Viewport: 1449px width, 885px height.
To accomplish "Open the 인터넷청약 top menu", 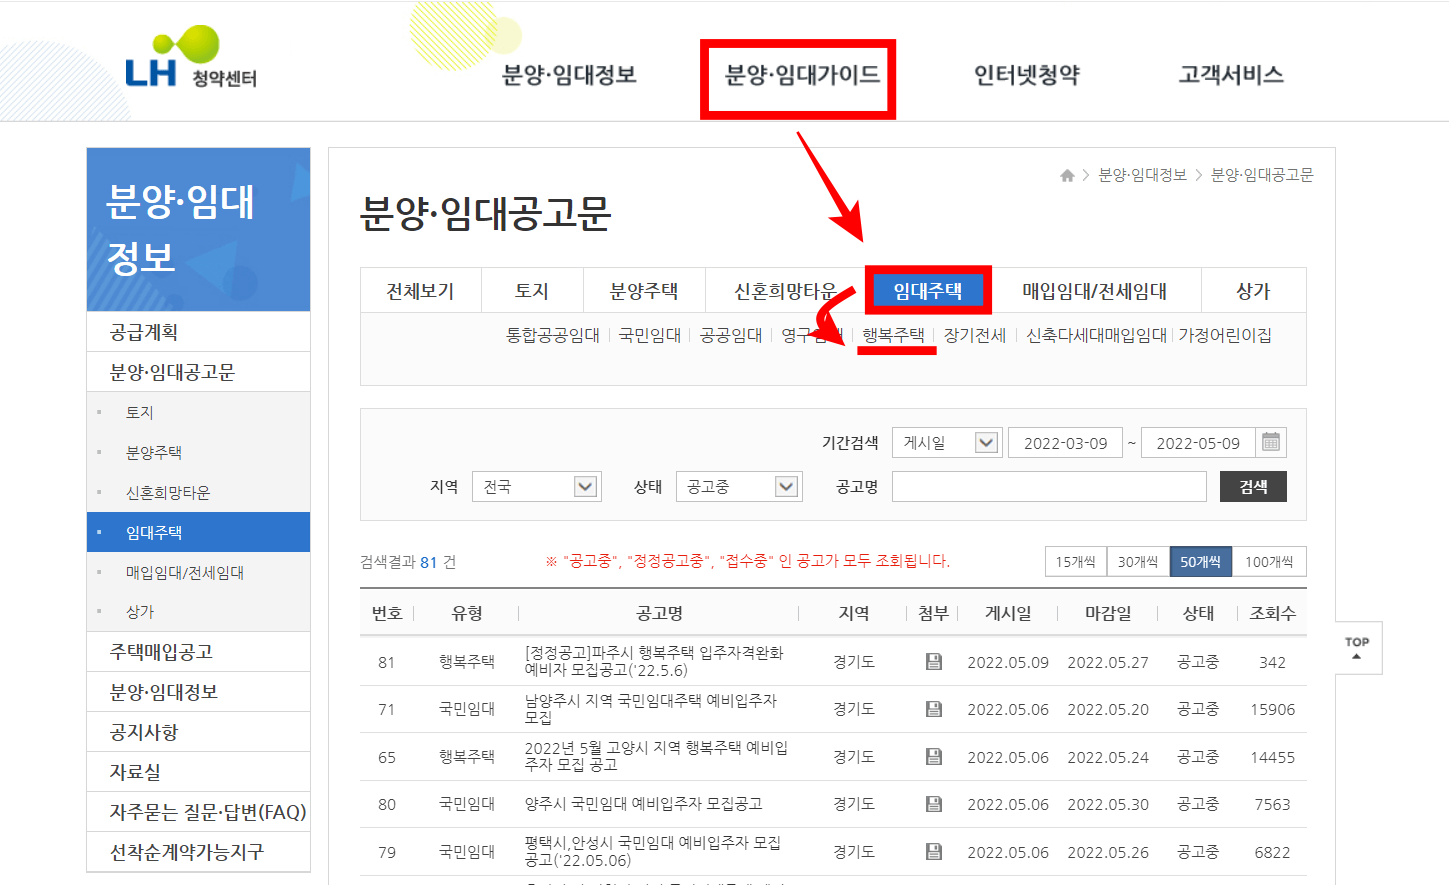I will tap(1027, 74).
